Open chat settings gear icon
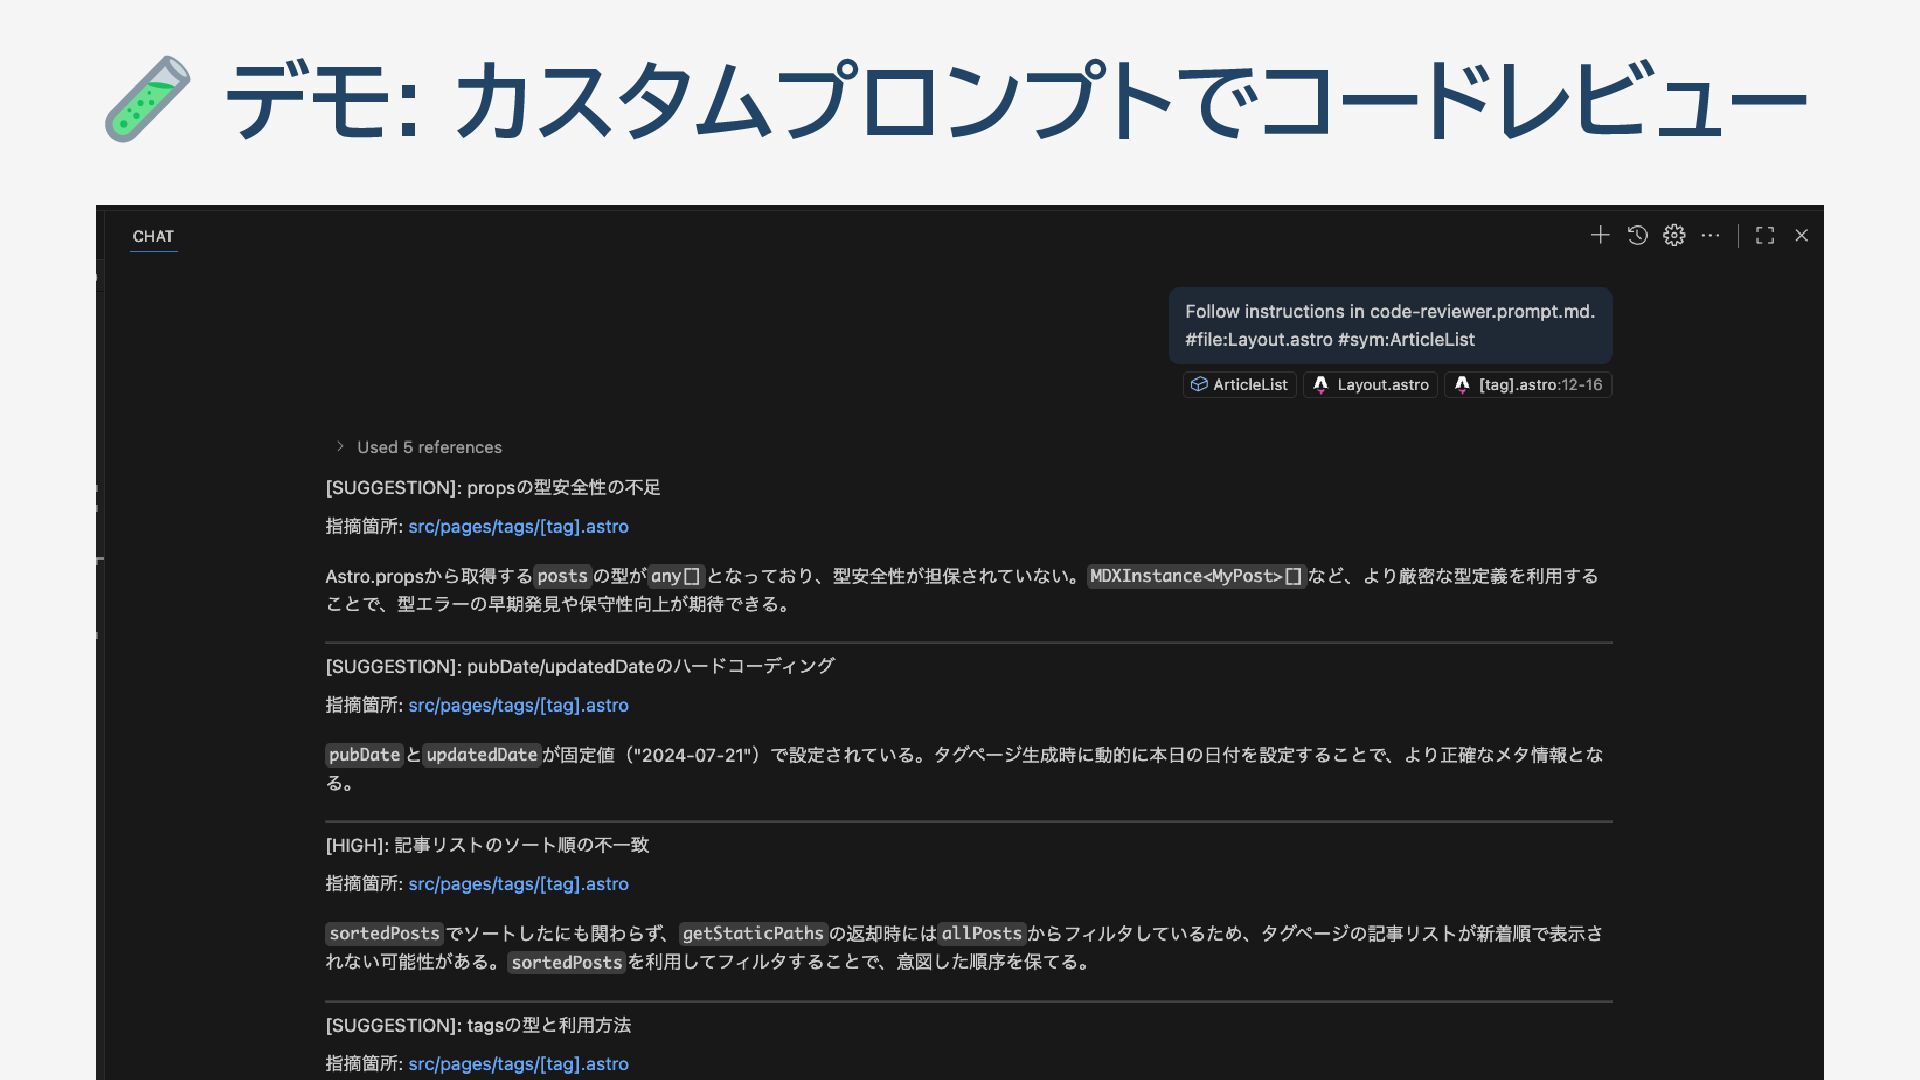 pos(1674,235)
